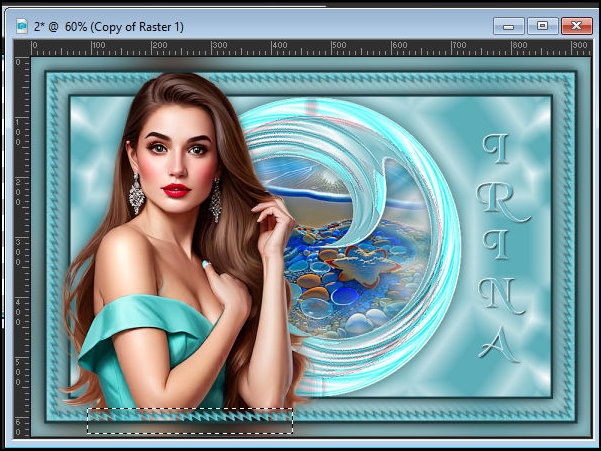Maximize the 2* image window
Image resolution: width=601 pixels, height=451 pixels.
click(542, 26)
